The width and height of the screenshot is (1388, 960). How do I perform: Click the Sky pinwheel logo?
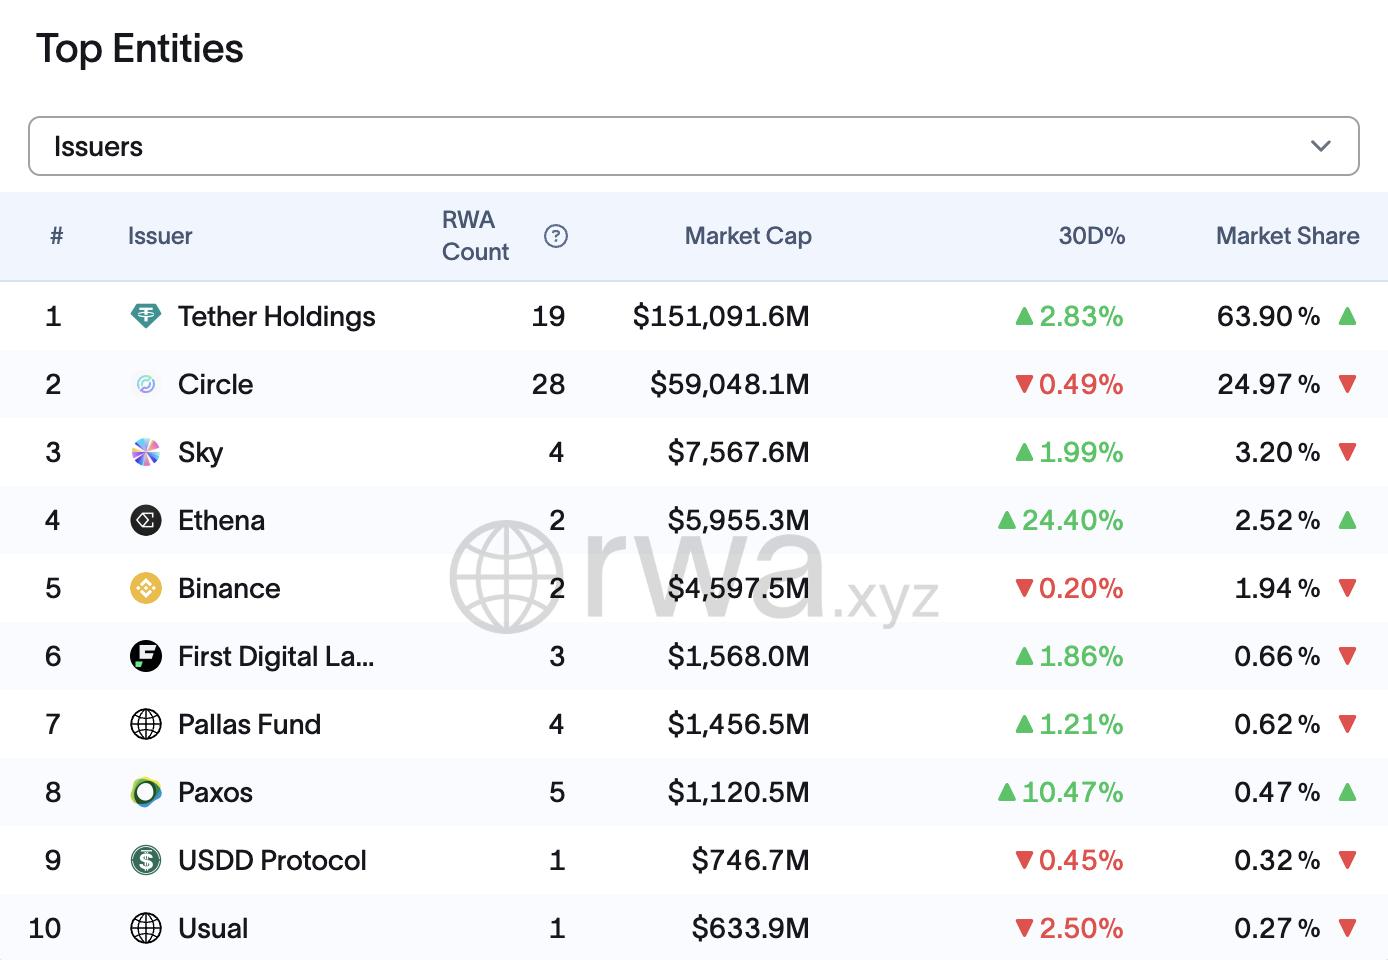point(145,452)
